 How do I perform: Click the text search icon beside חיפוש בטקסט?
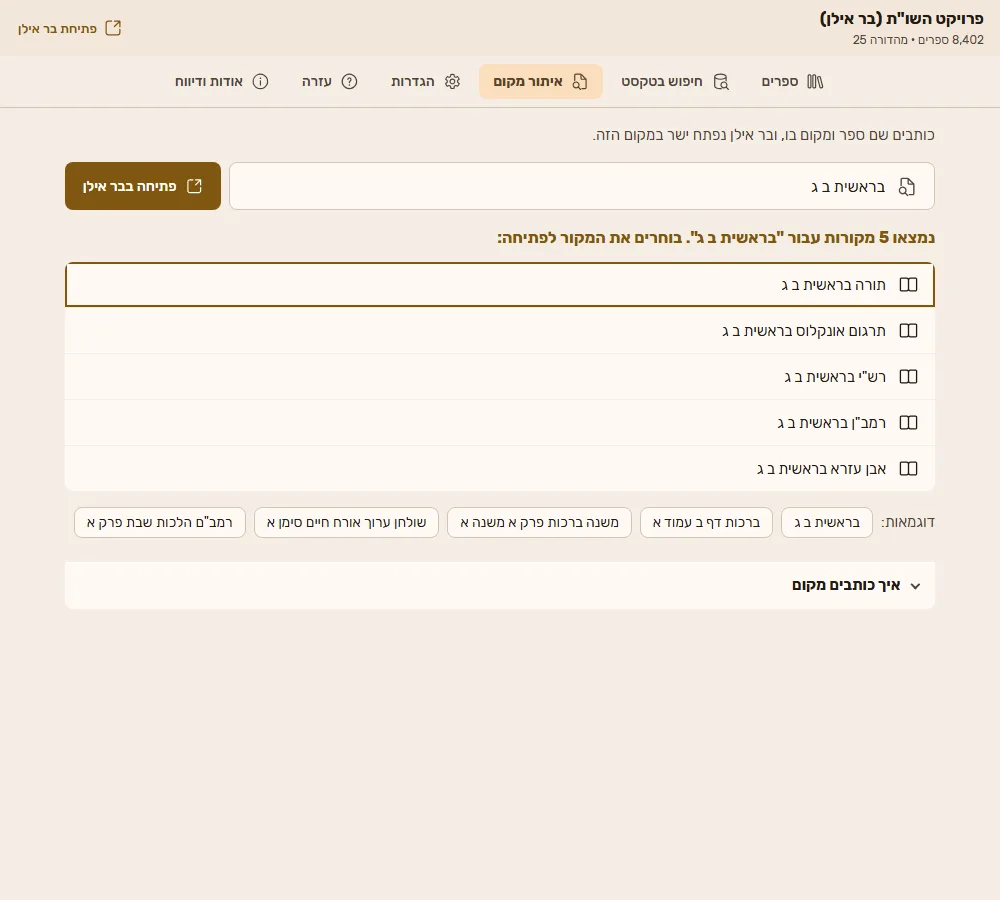click(x=721, y=82)
